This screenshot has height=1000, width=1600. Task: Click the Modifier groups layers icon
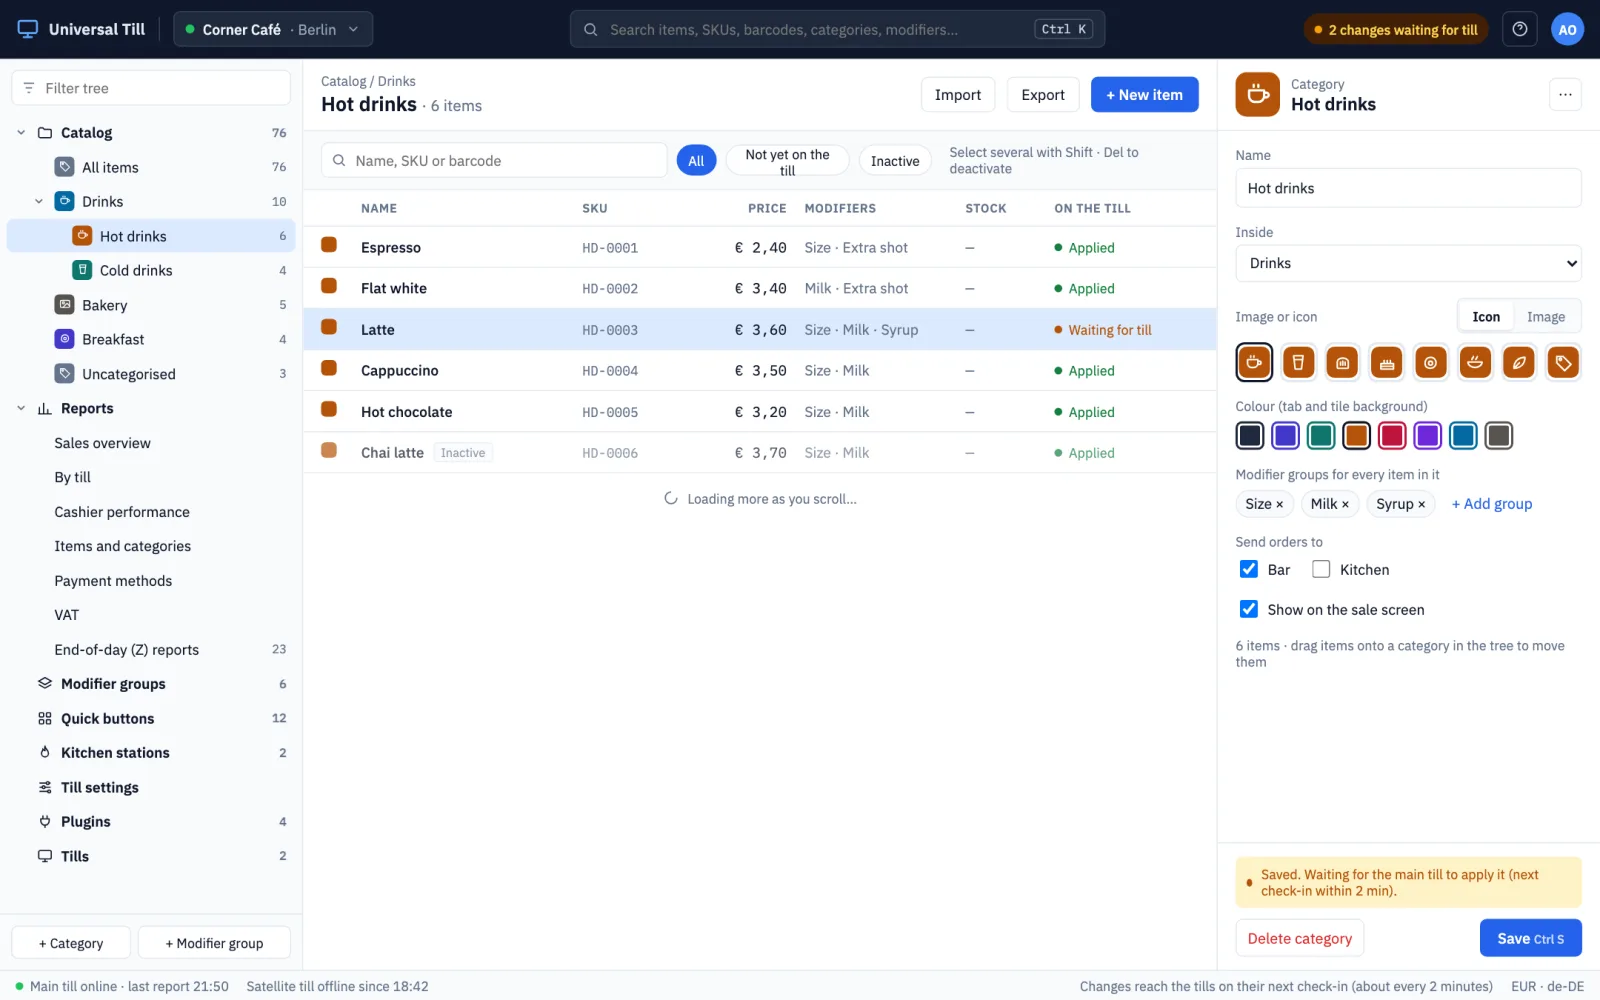[x=45, y=683]
